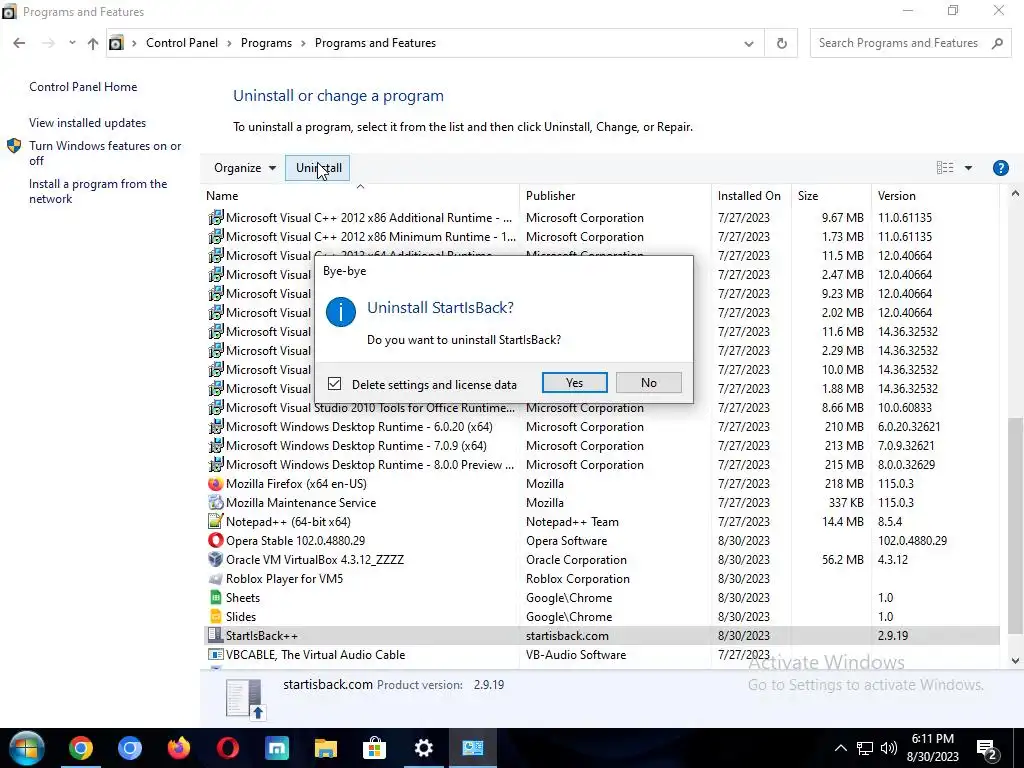The image size is (1024, 768).
Task: Select Microsoft Windows Desktop Runtime 6.0.20 row
Action: pos(602,427)
